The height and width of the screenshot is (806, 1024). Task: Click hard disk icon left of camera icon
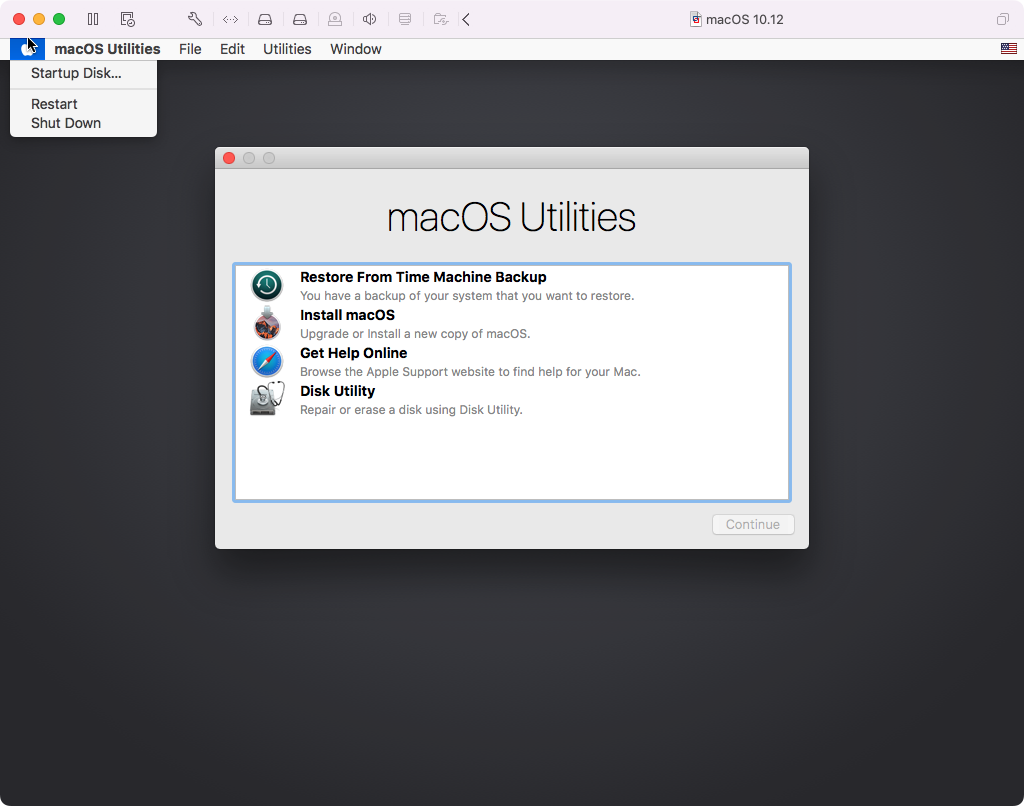[300, 20]
